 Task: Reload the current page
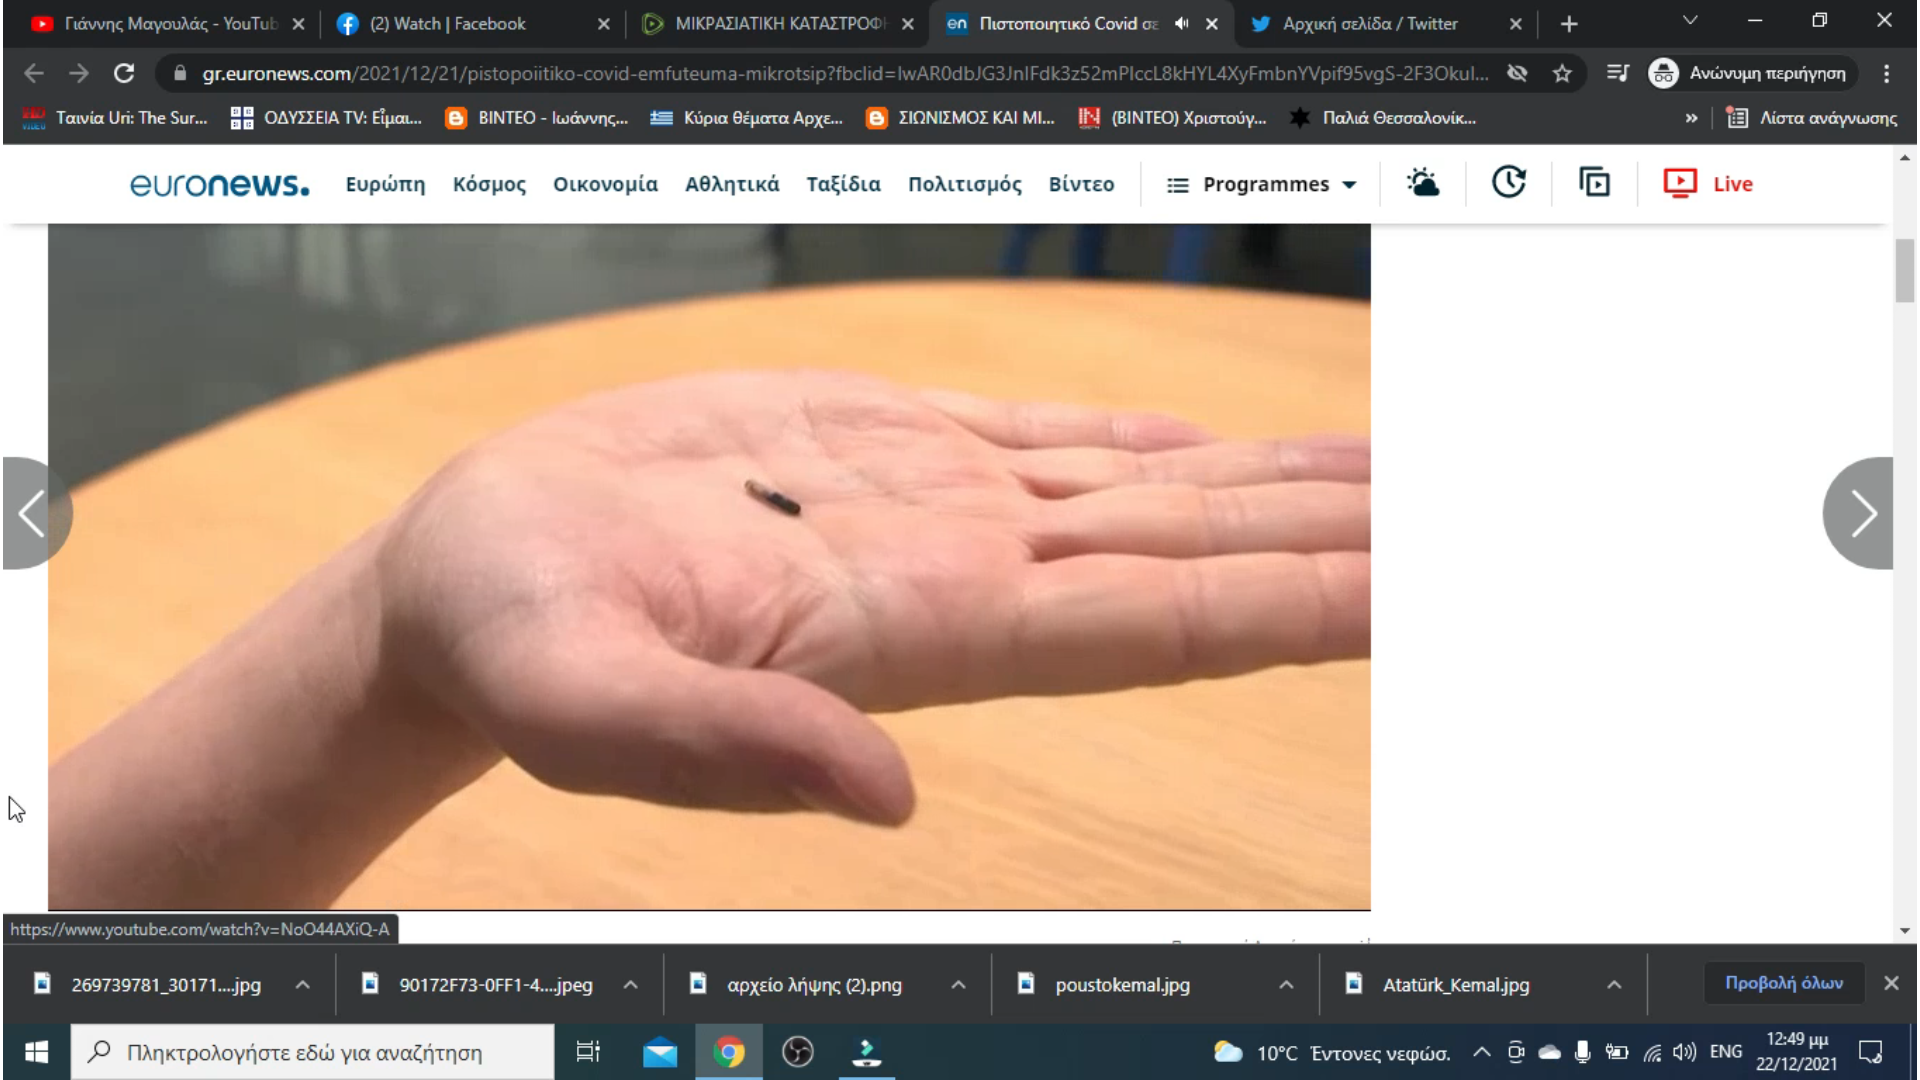point(124,73)
